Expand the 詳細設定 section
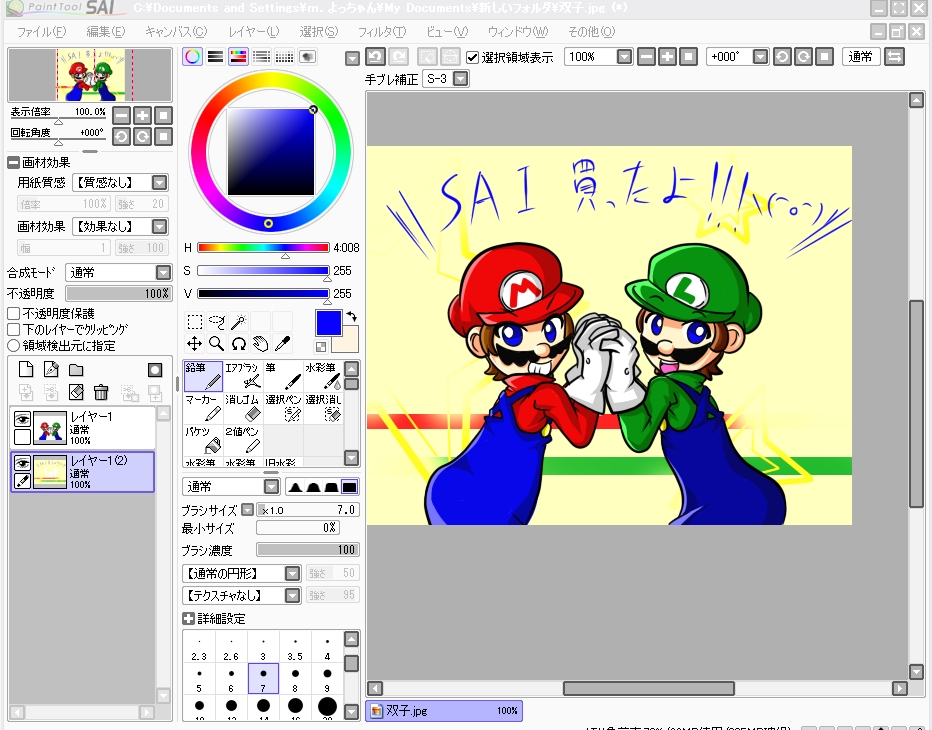Viewport: 932px width, 730px height. [188, 618]
